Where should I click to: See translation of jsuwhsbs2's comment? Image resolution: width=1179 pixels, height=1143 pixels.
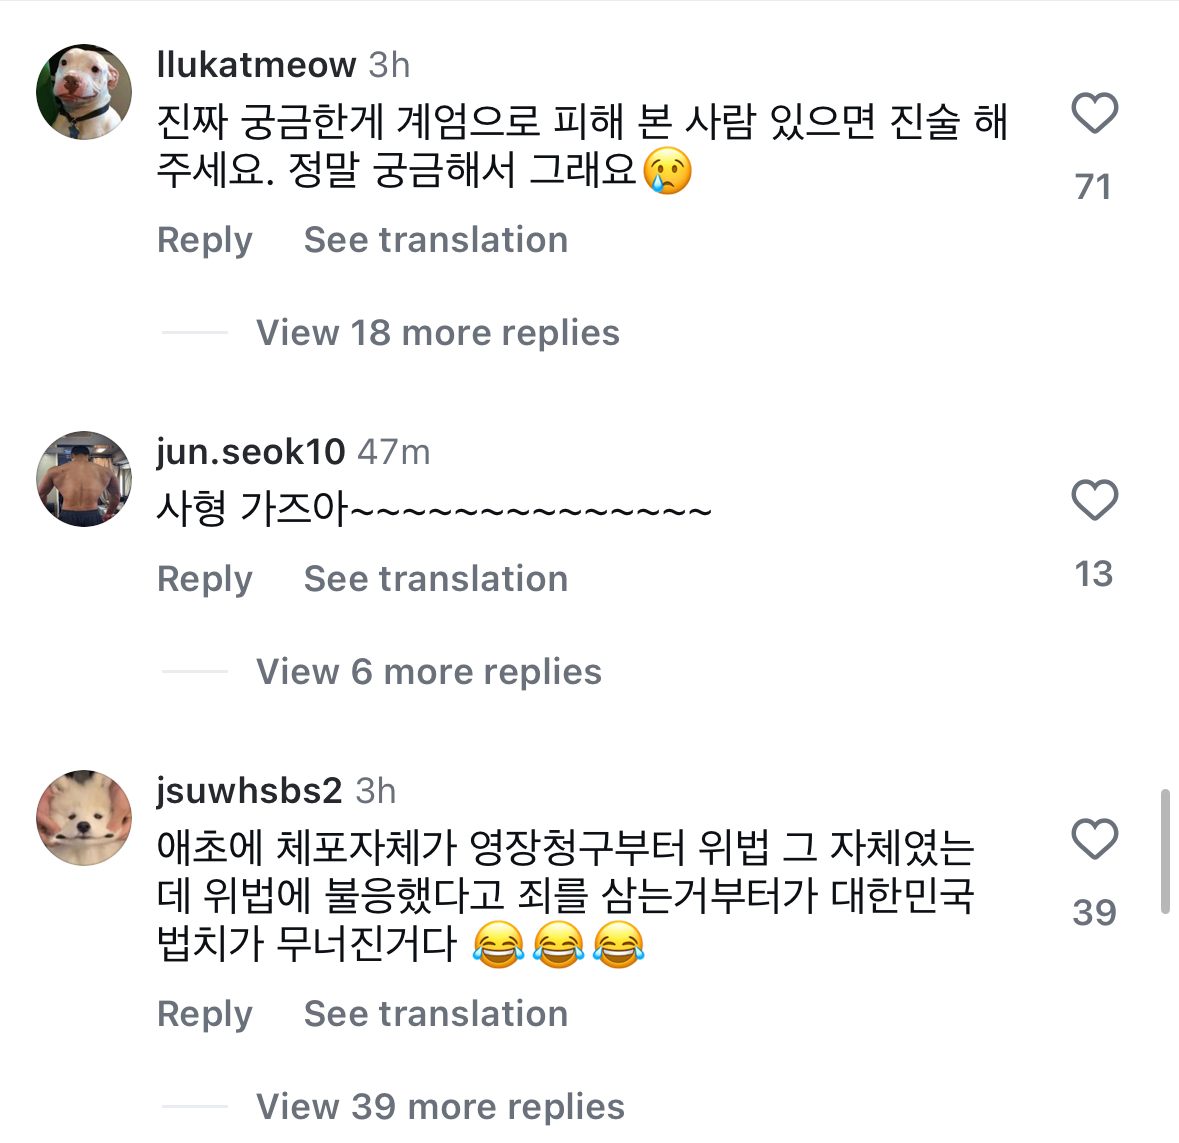pos(436,1014)
